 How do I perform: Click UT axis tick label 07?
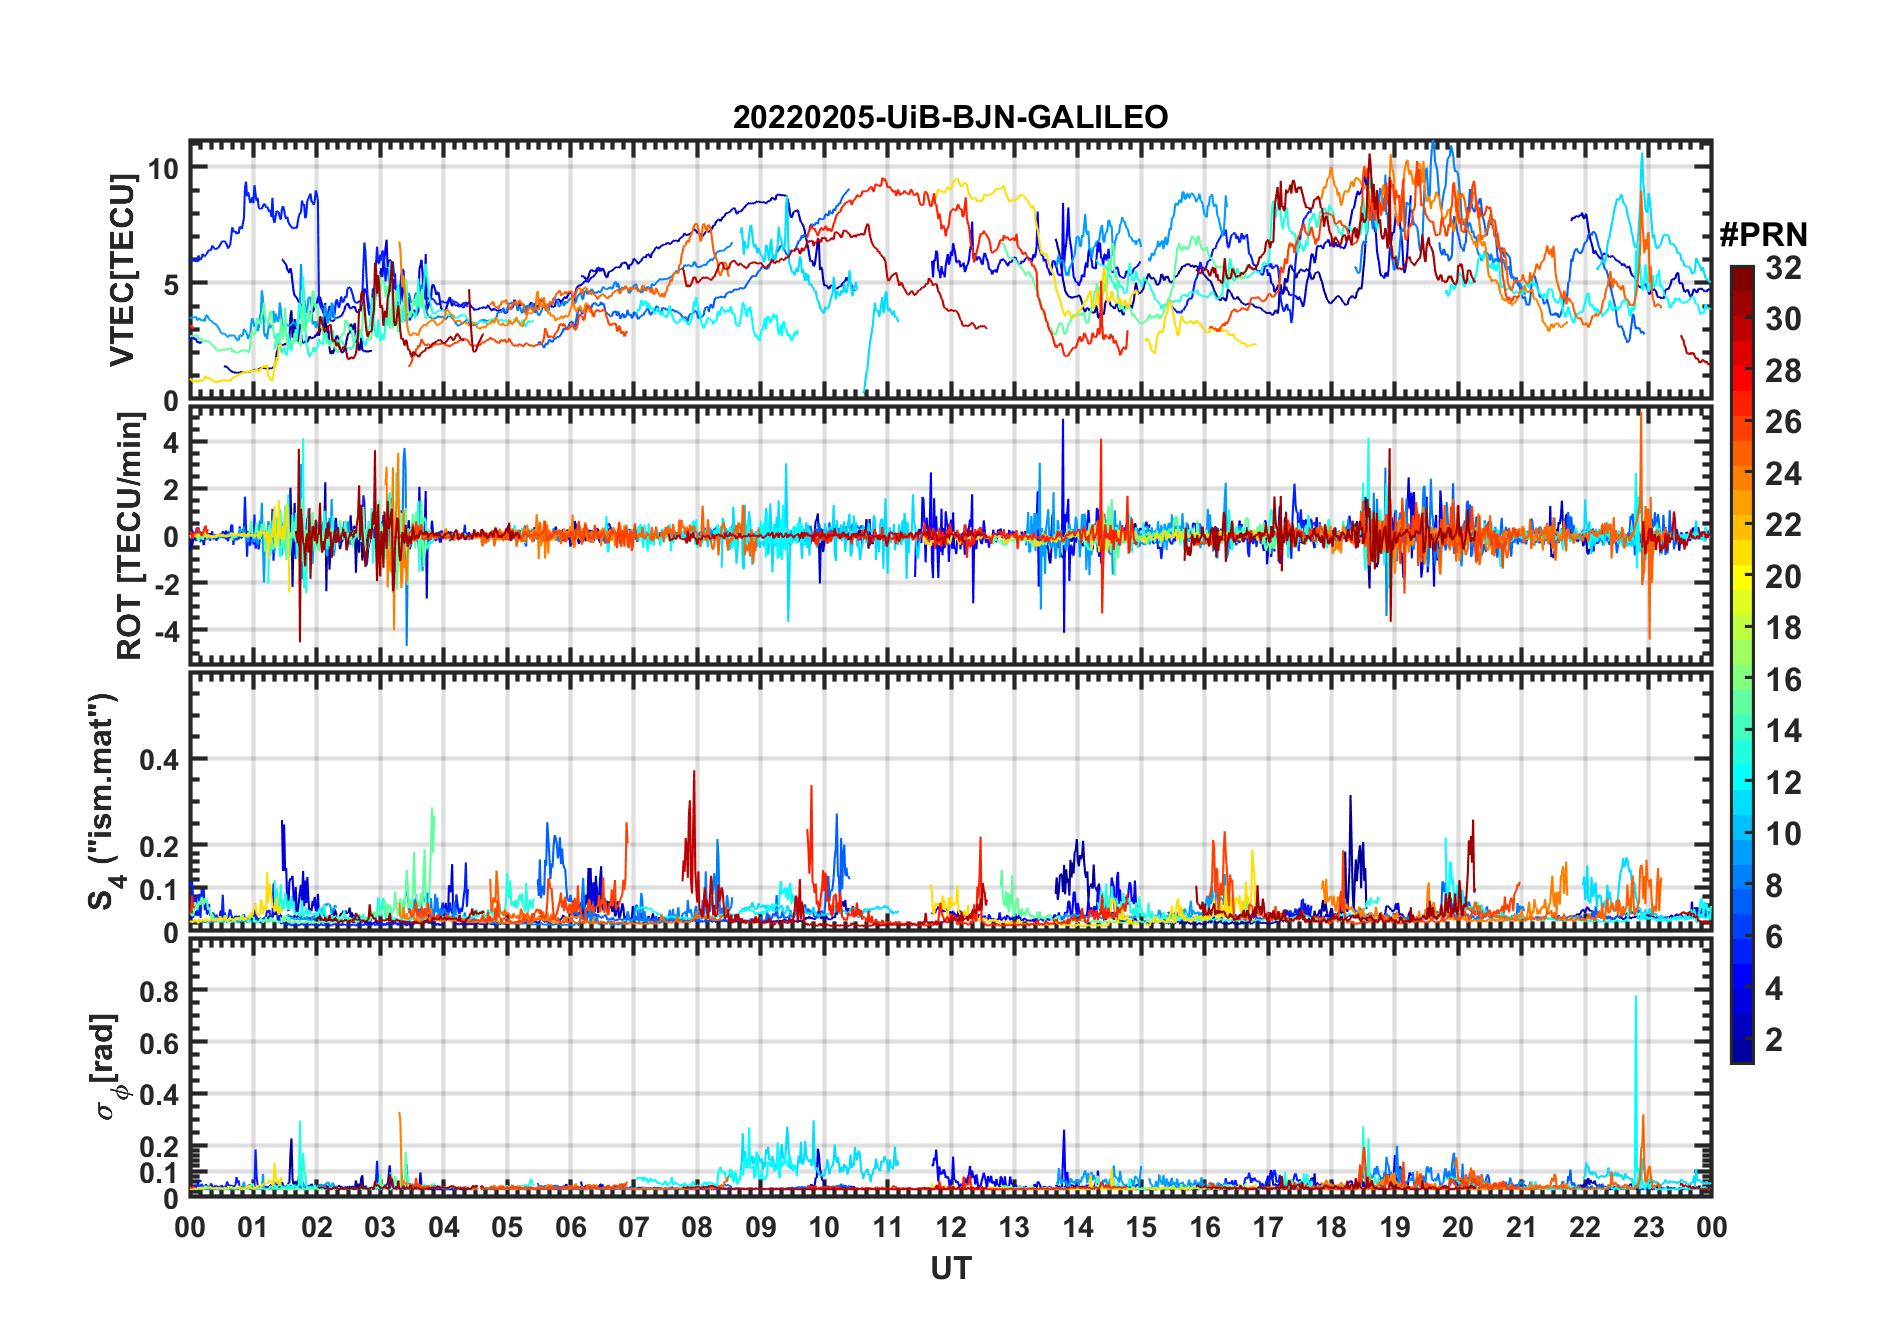(634, 1227)
